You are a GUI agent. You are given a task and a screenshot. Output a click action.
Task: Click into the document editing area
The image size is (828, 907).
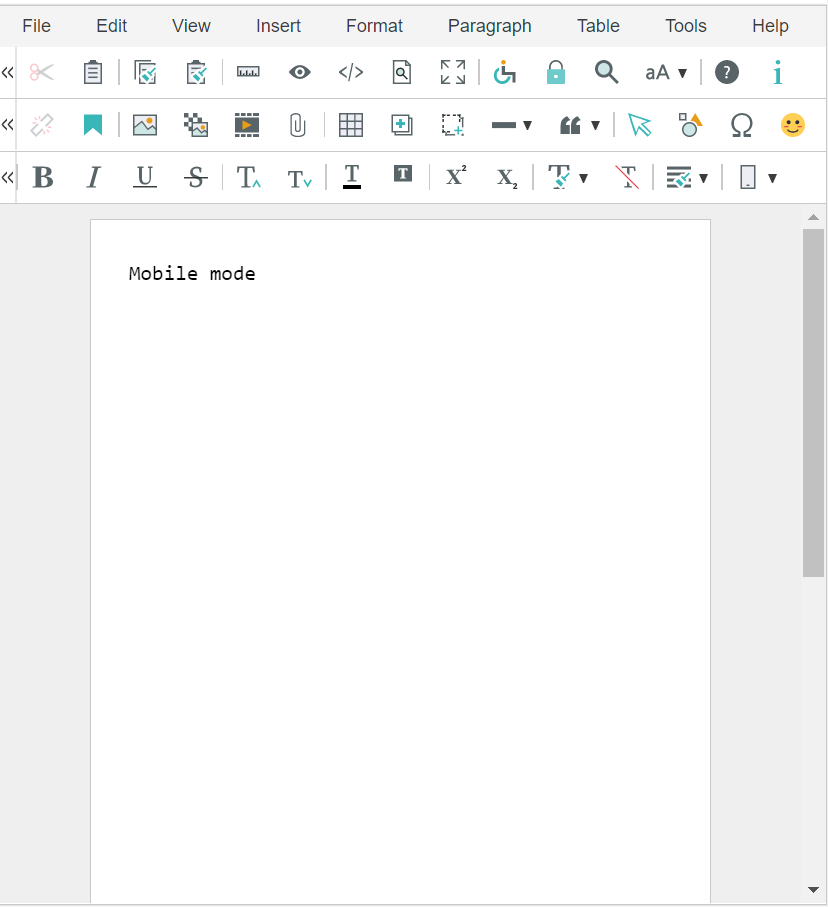point(400,500)
